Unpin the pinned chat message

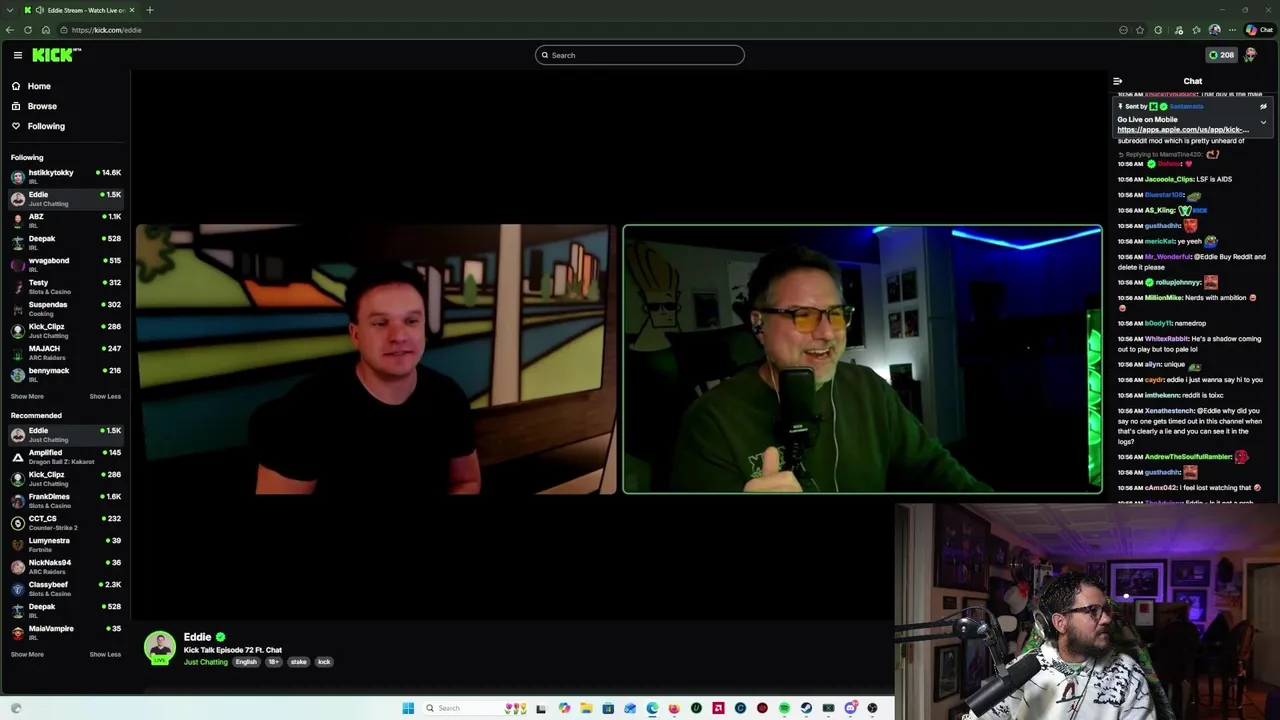coord(1263,106)
